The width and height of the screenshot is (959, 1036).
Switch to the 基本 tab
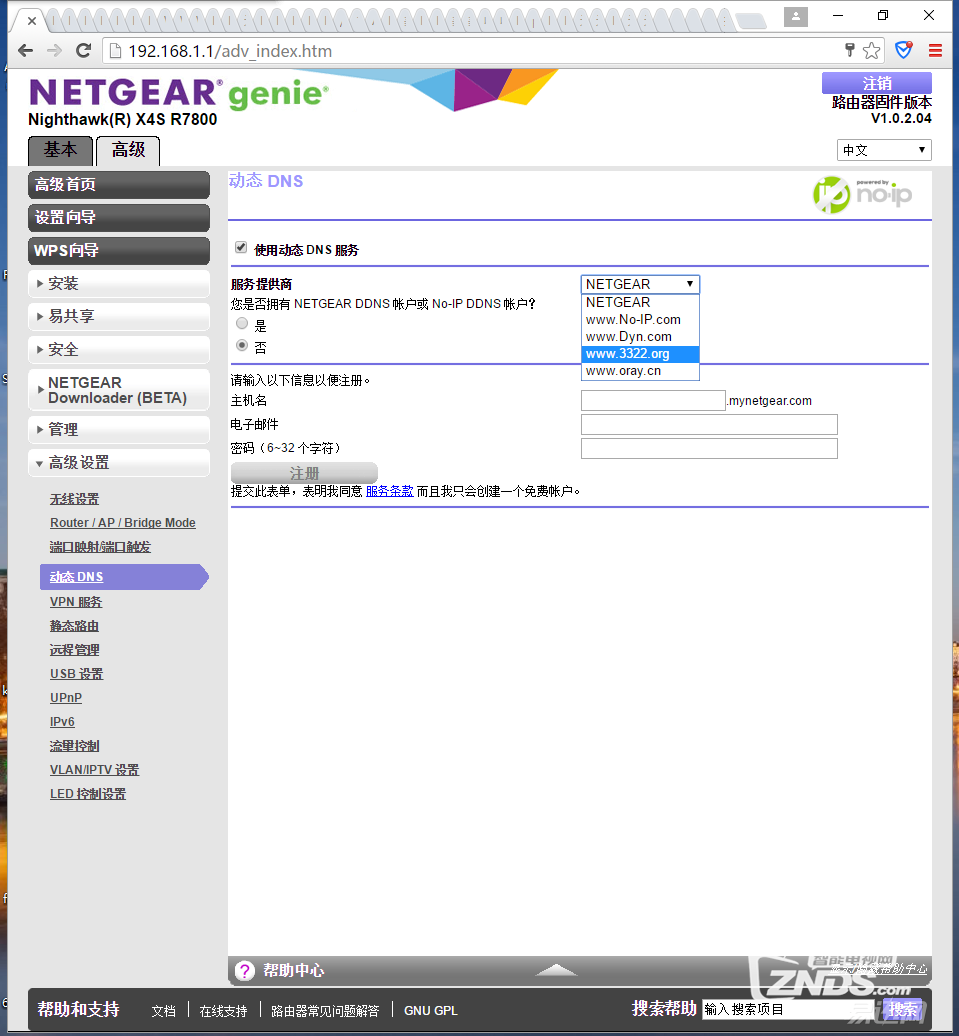[60, 150]
